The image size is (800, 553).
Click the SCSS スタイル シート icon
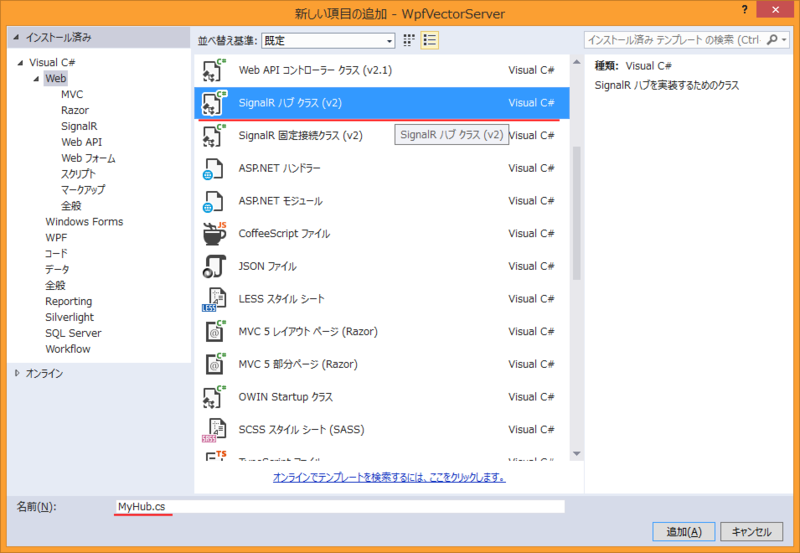[214, 430]
